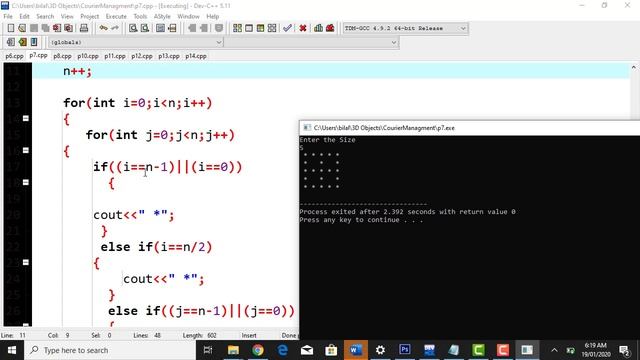Screen dimensions: 640x360
Task: Open the Search menu
Action: pyautogui.click(x=45, y=16)
